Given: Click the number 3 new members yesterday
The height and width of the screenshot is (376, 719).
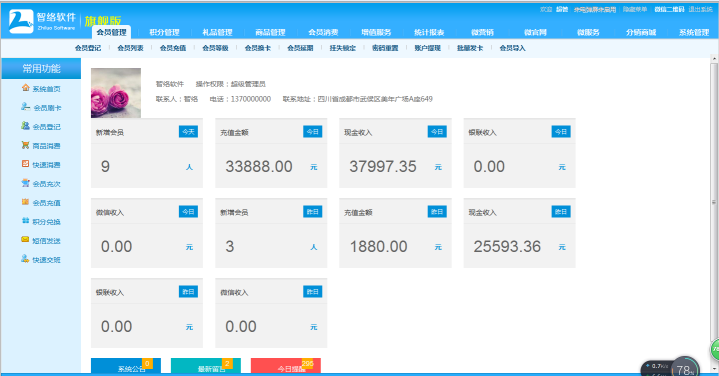Looking at the screenshot, I should (230, 247).
